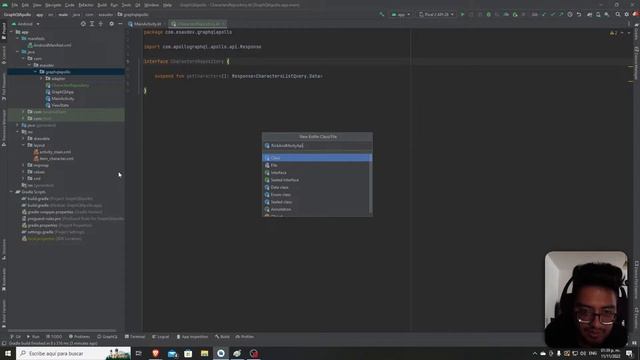Expand the adapter package arrow
The width and height of the screenshot is (640, 360).
point(41,78)
